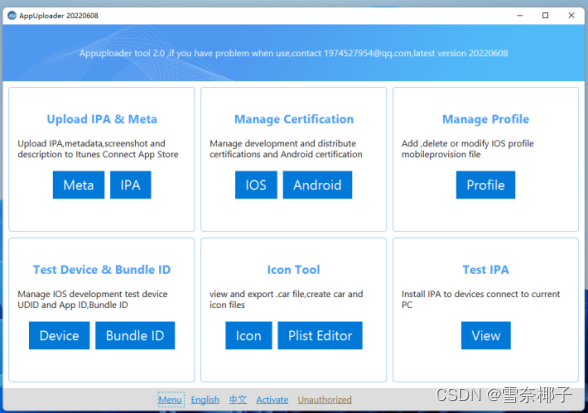This screenshot has width=588, height=413.
Task: Minimize the AppUploader window
Action: click(x=520, y=15)
